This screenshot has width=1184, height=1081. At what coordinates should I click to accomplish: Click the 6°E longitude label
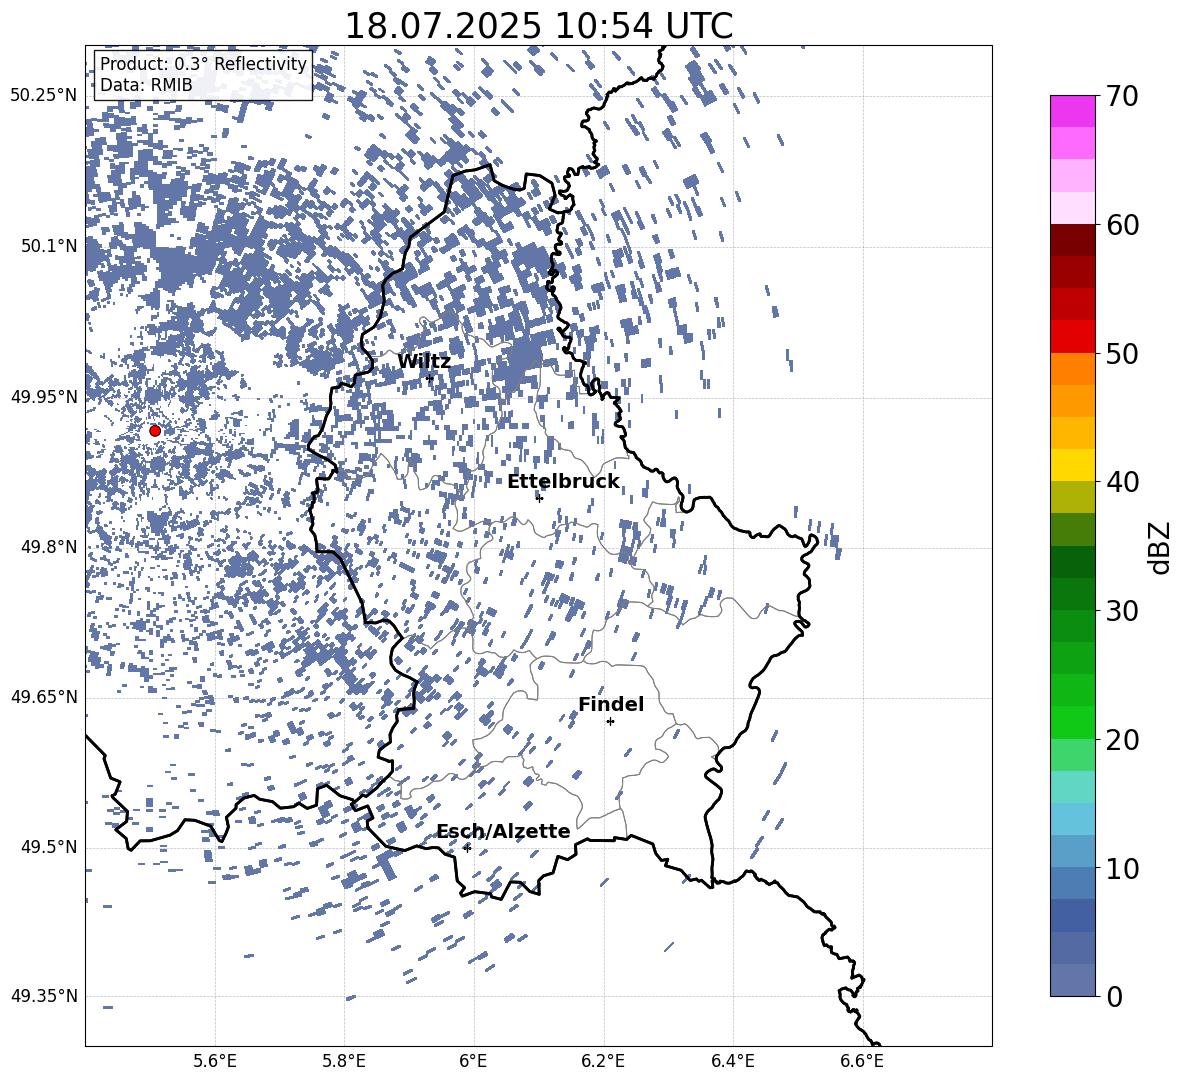point(473,1061)
